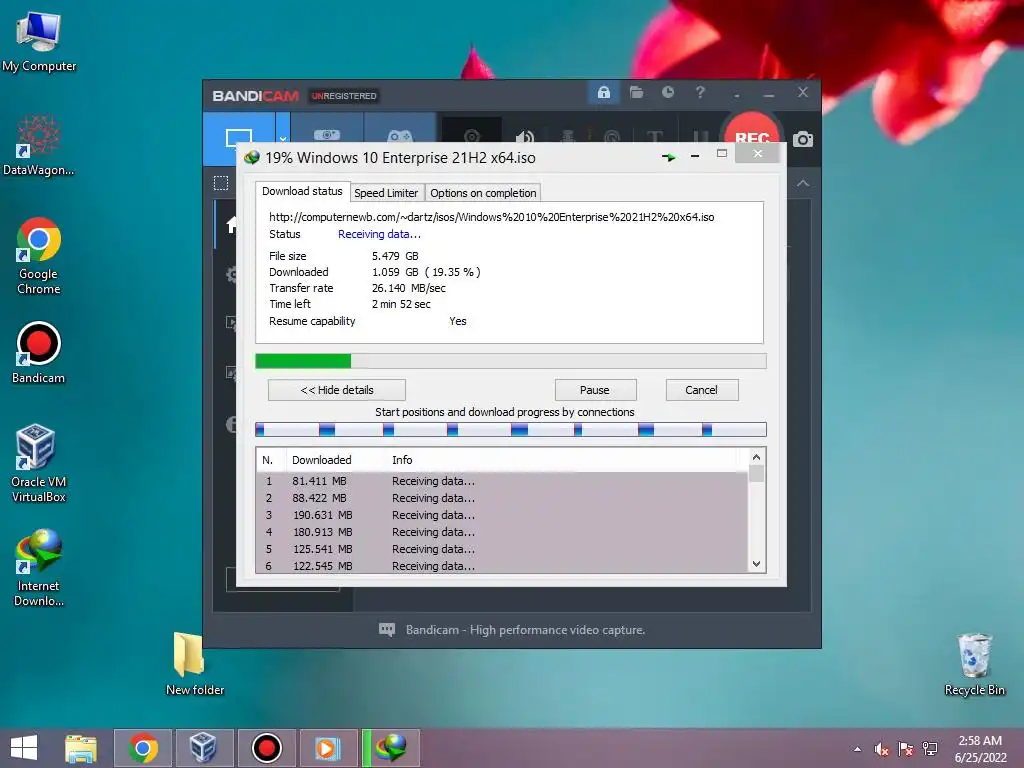Click network tray icon
This screenshot has height=768, width=1024.
[930, 749]
